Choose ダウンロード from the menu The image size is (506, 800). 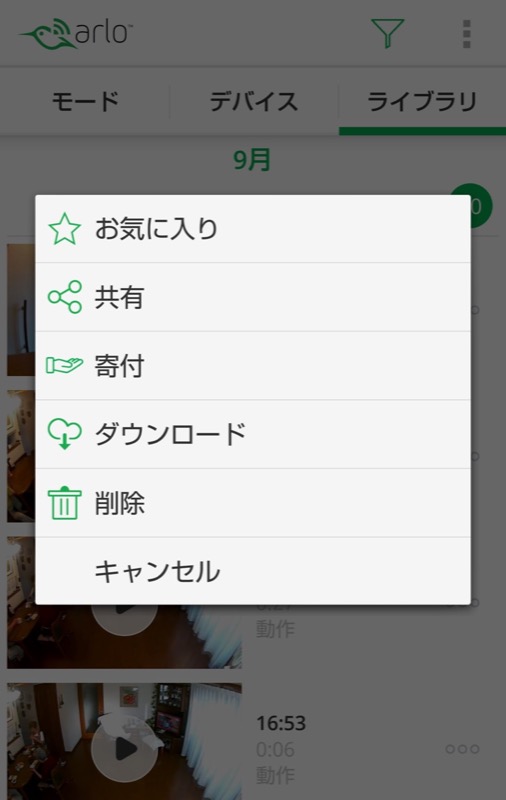[253, 434]
